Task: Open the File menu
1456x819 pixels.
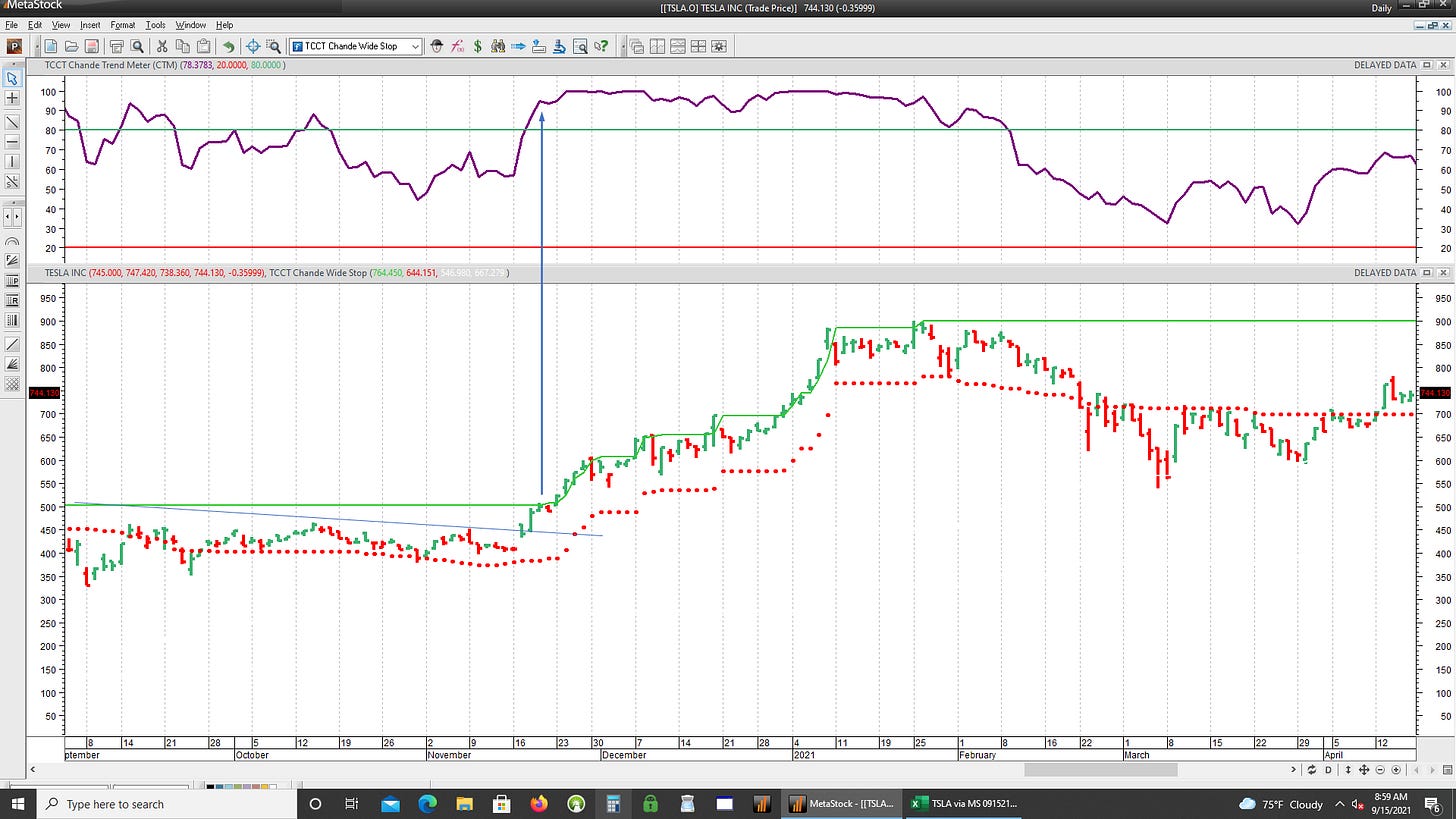Action: pos(10,24)
